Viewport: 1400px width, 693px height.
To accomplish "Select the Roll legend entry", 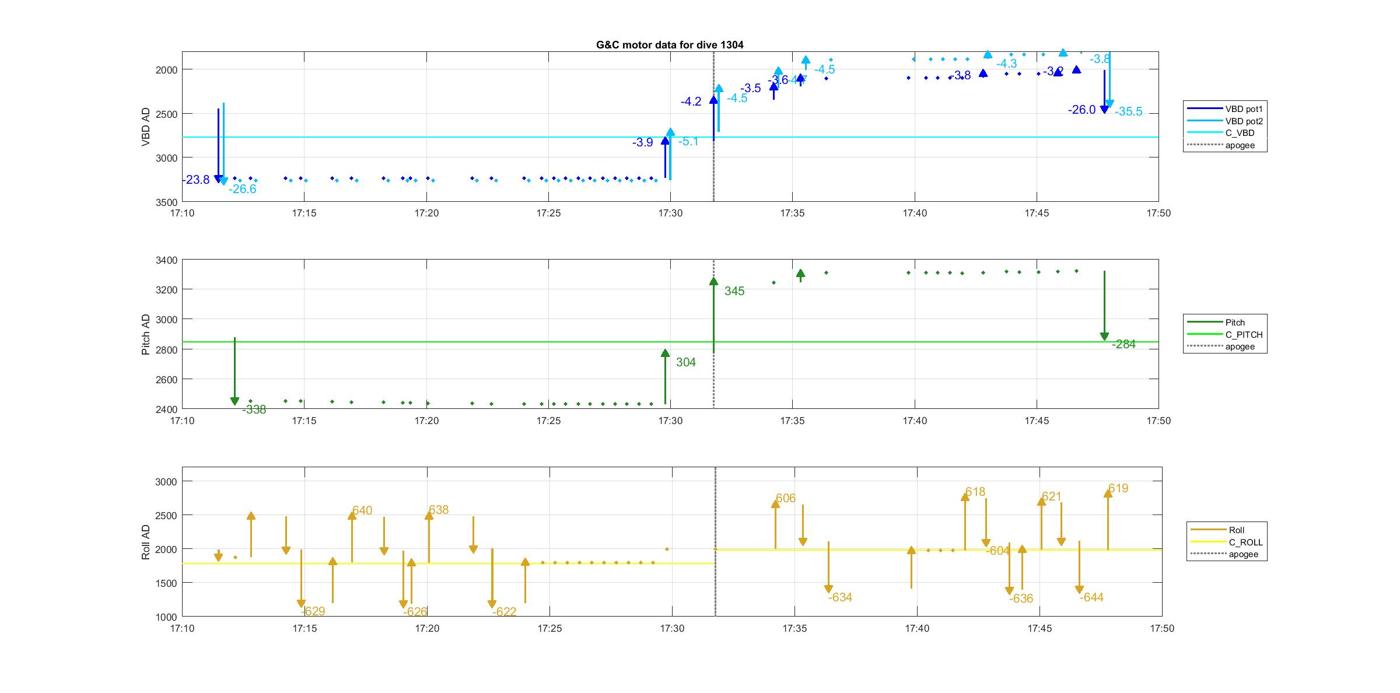I will pyautogui.click(x=1236, y=530).
